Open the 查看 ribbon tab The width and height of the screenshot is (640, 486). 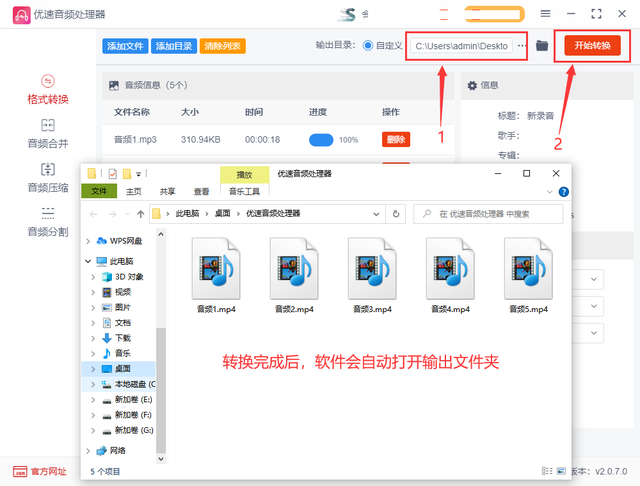tap(201, 191)
